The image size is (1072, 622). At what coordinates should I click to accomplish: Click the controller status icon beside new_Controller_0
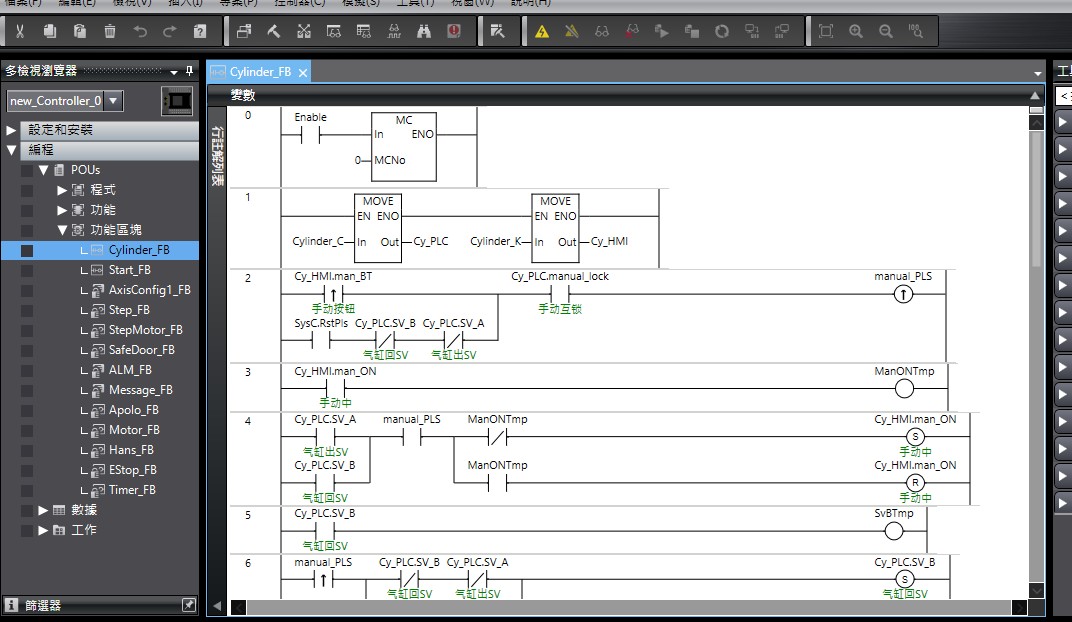[x=177, y=101]
